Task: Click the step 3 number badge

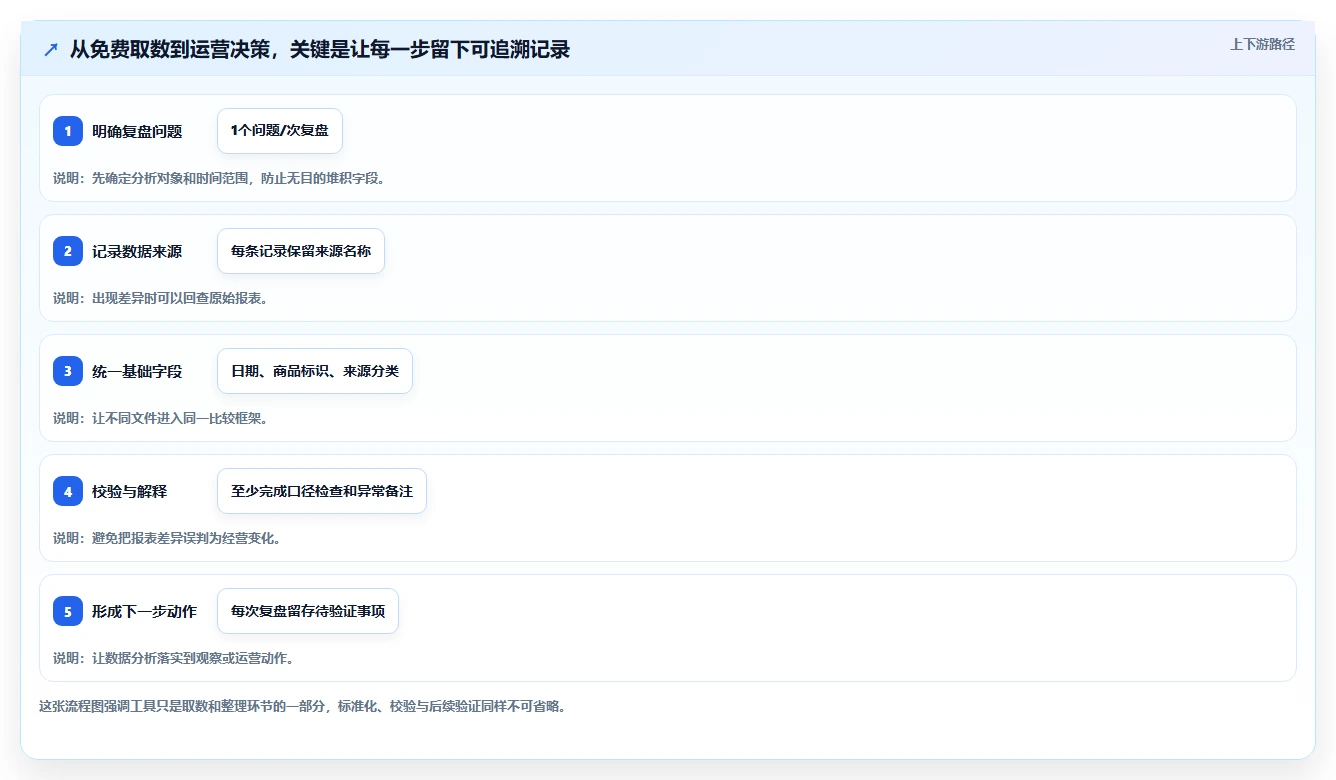Action: coord(68,371)
